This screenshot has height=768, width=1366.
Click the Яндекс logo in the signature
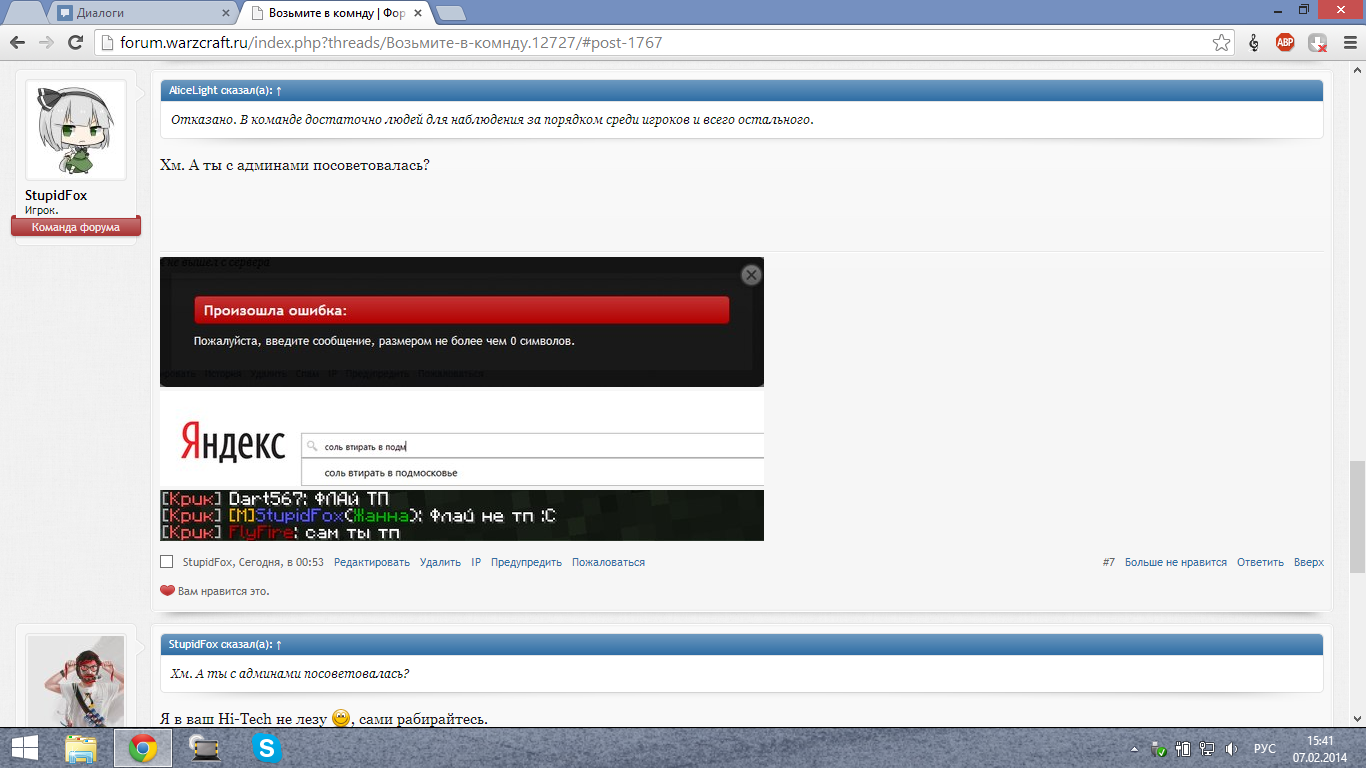click(x=233, y=441)
